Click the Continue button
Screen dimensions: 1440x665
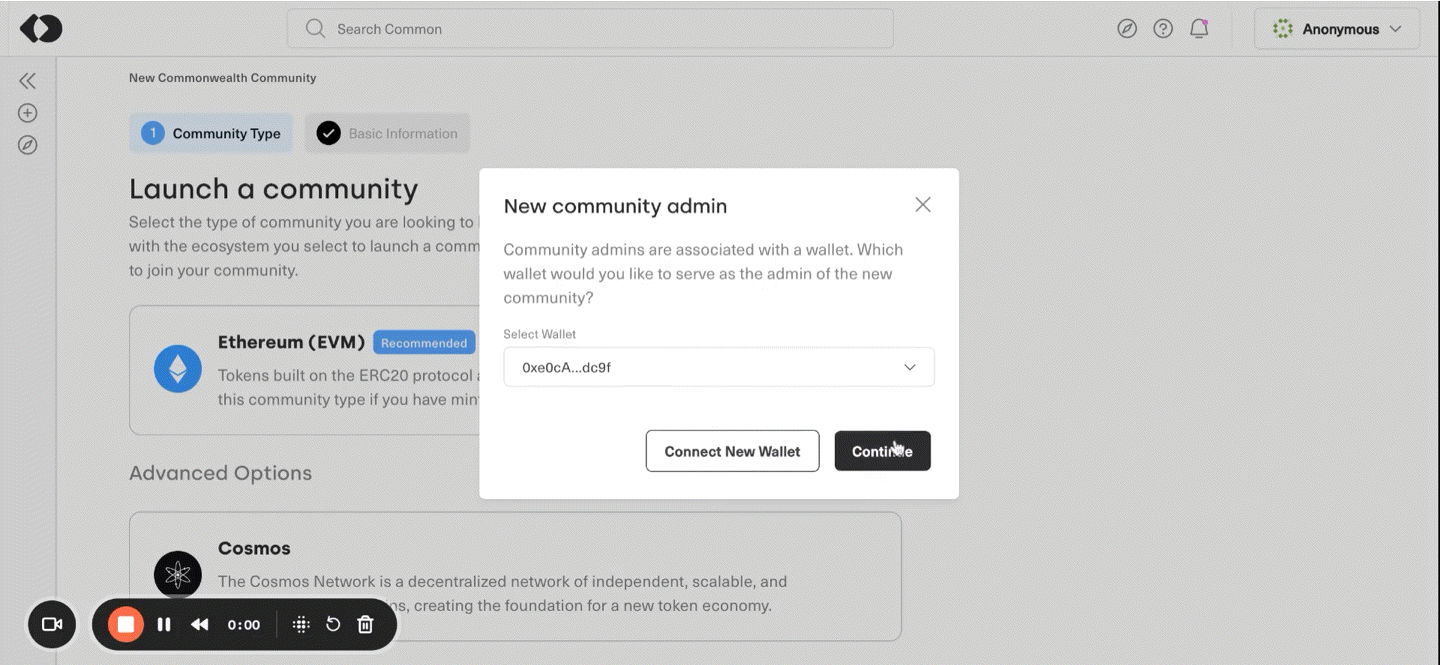[883, 451]
